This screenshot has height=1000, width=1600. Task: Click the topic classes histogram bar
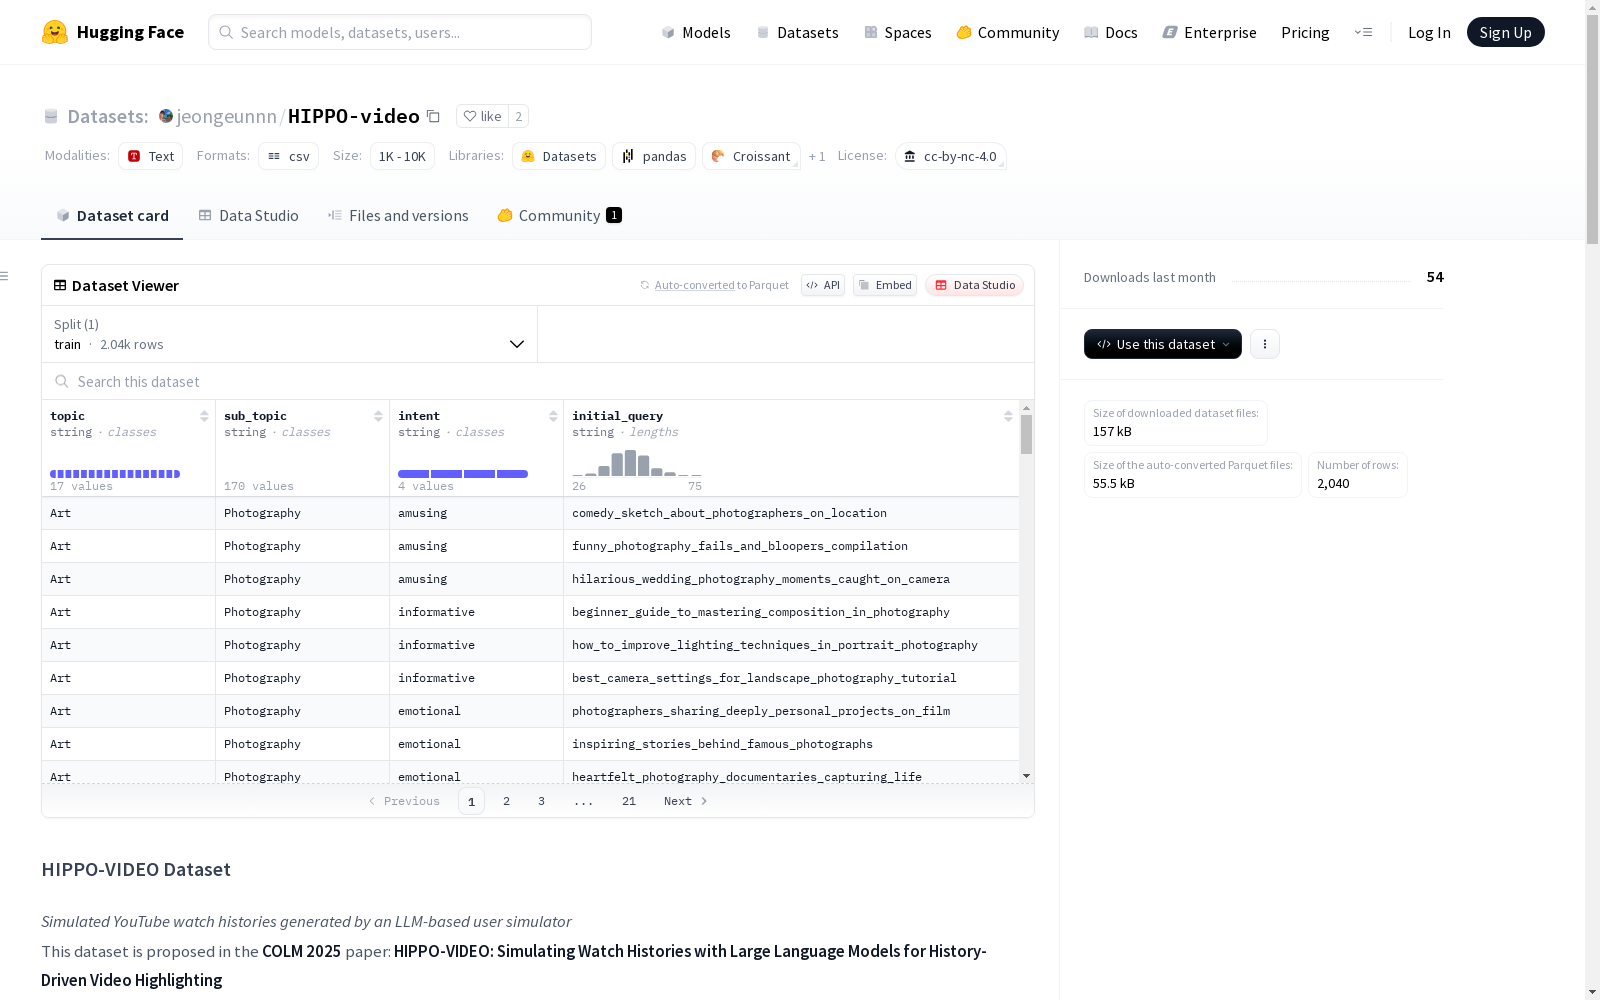[115, 474]
